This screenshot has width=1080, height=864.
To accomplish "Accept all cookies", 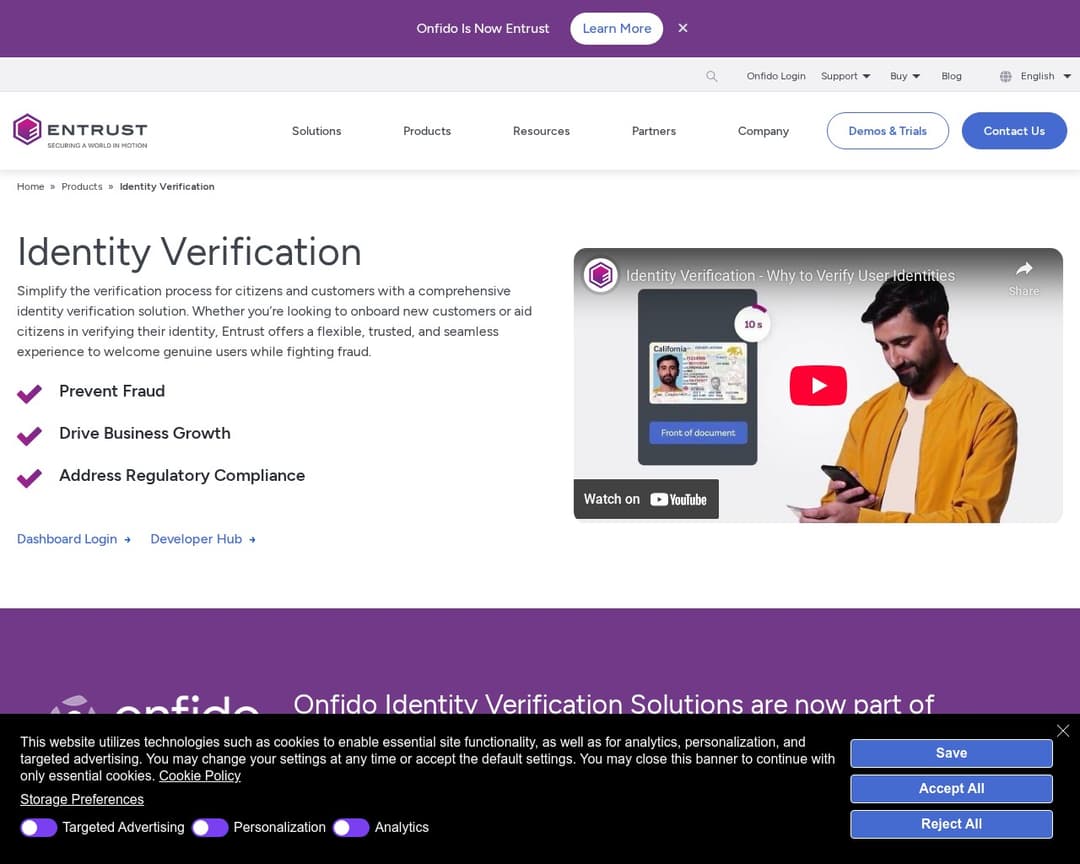I will click(x=951, y=788).
